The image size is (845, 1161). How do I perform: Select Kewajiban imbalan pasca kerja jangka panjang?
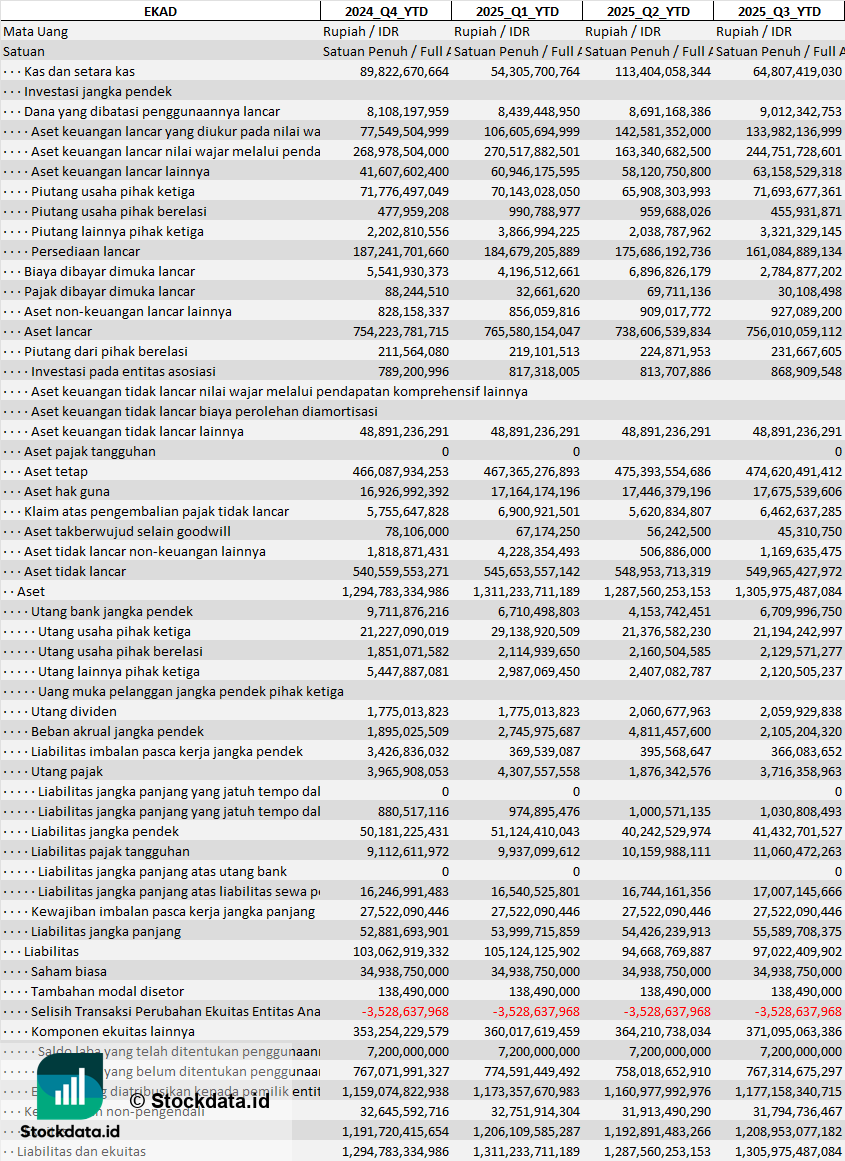tap(173, 911)
